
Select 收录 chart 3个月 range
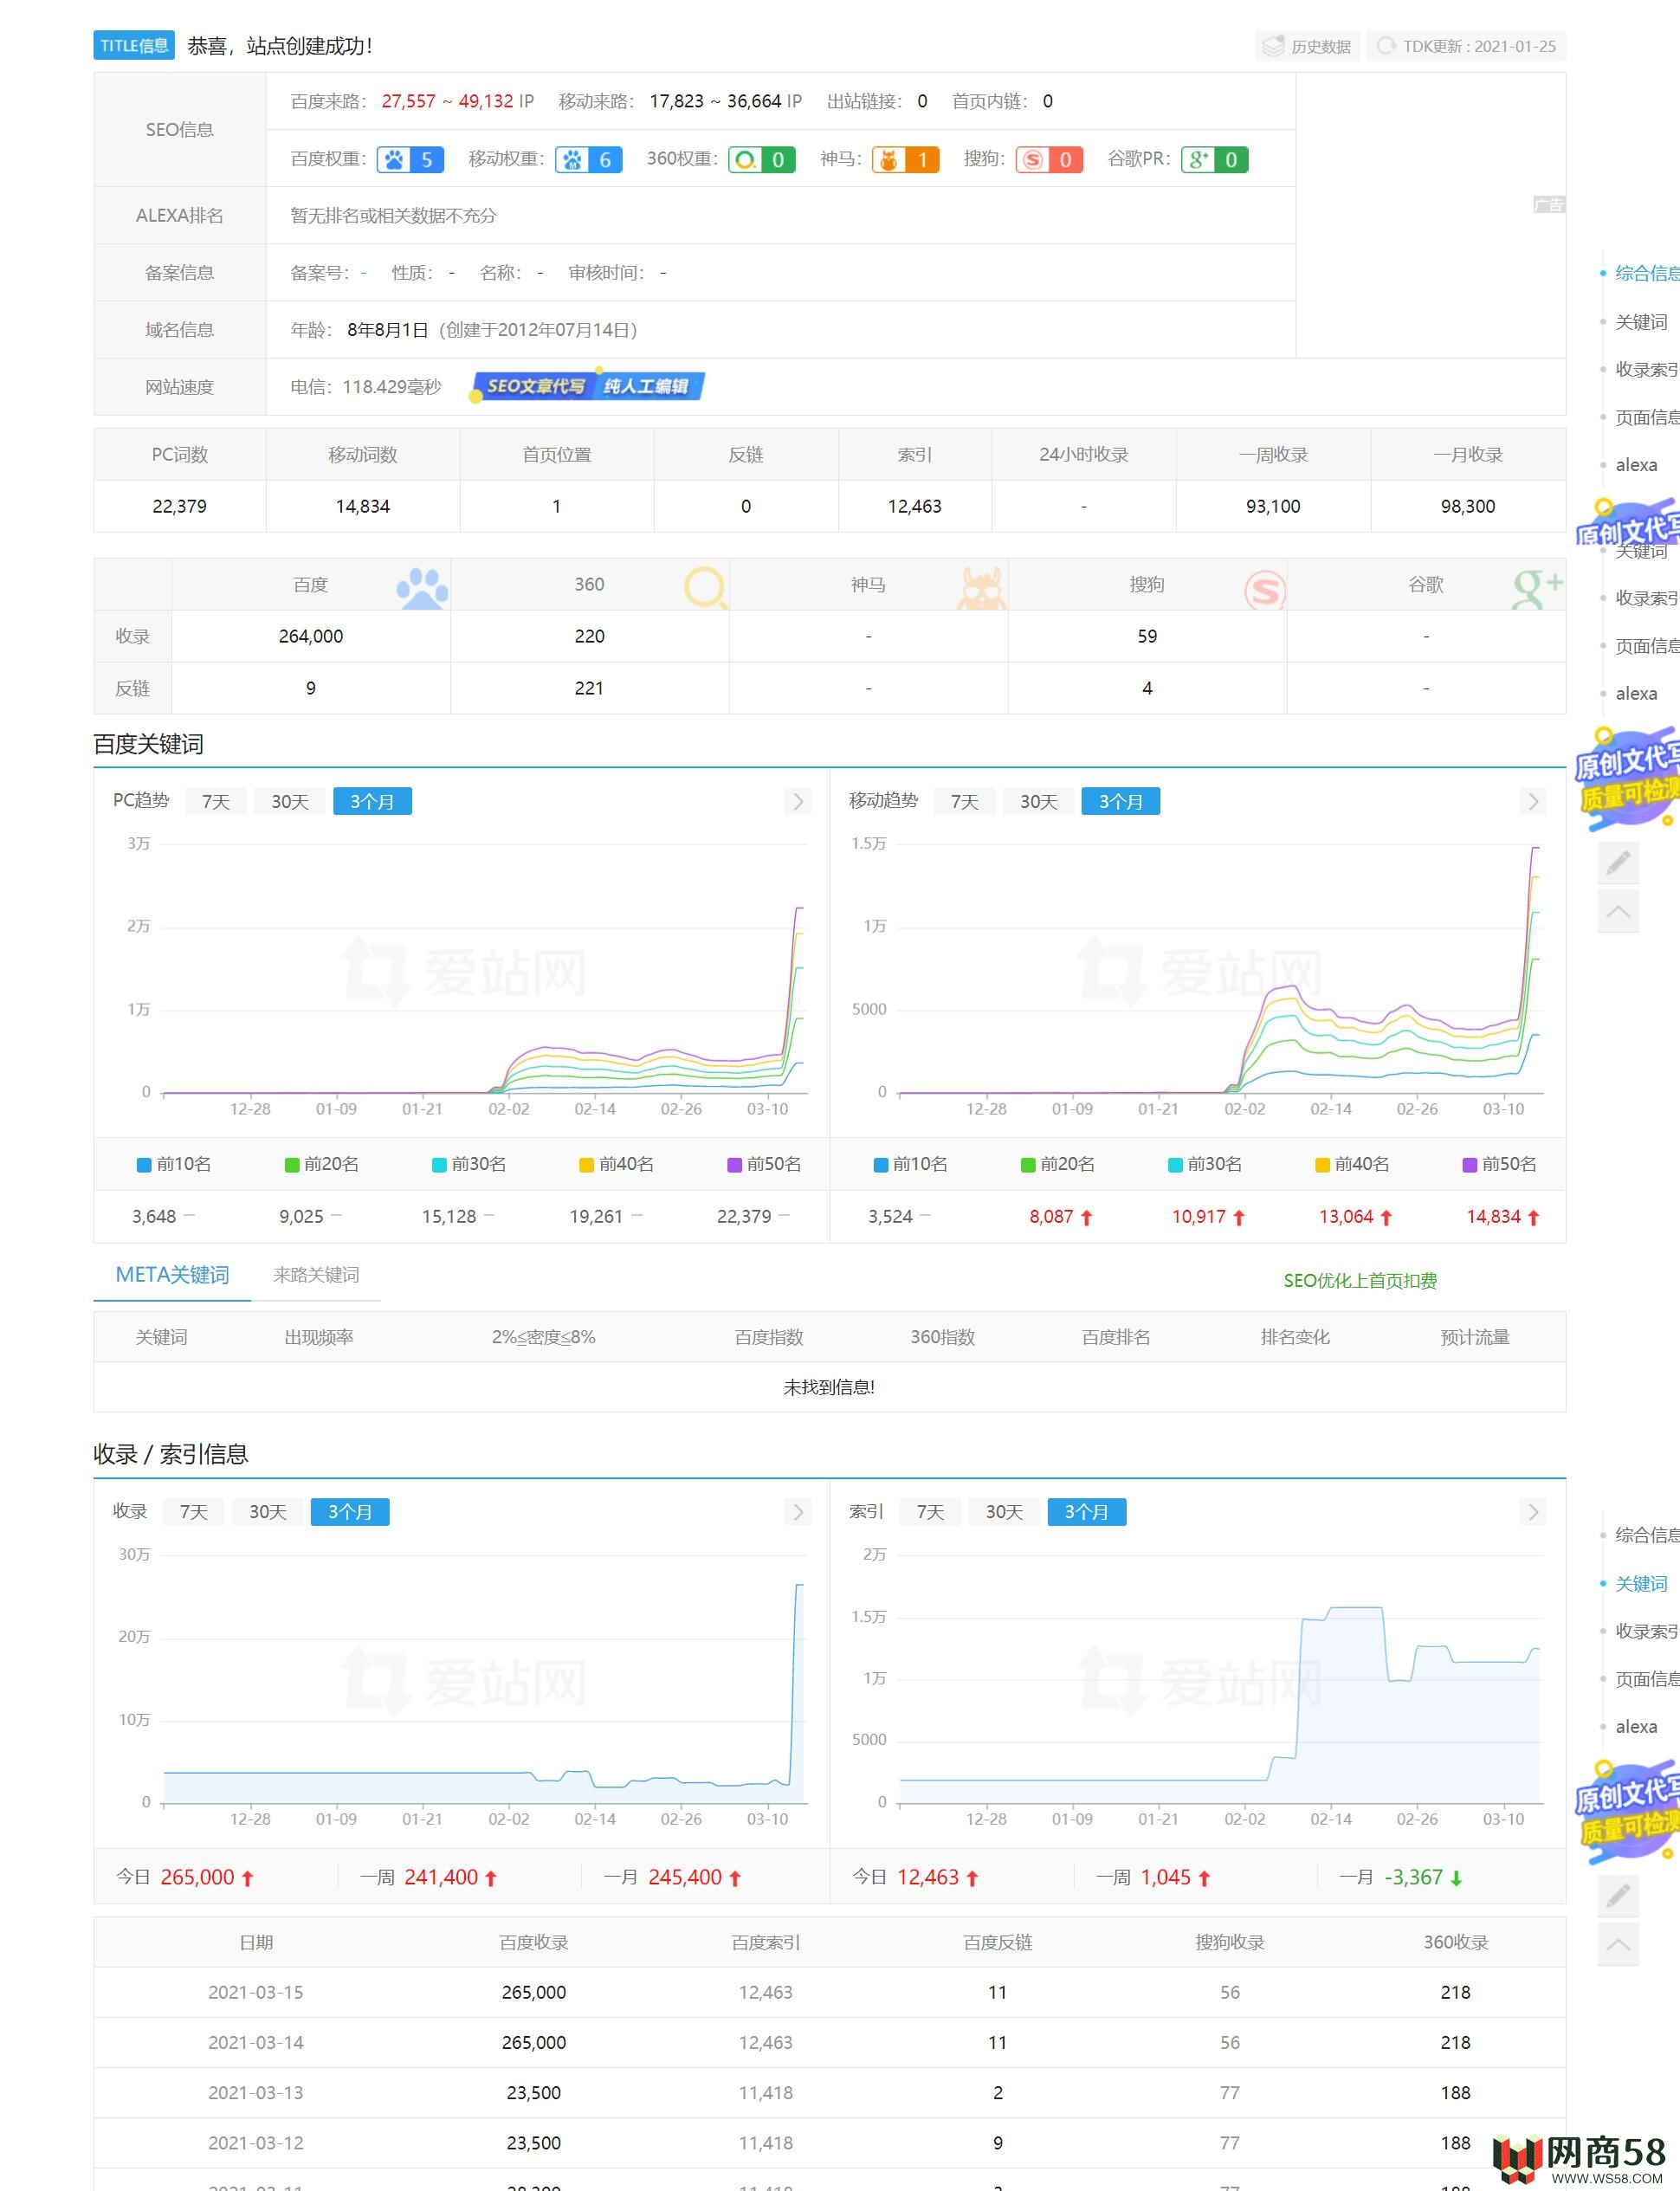pos(350,1512)
